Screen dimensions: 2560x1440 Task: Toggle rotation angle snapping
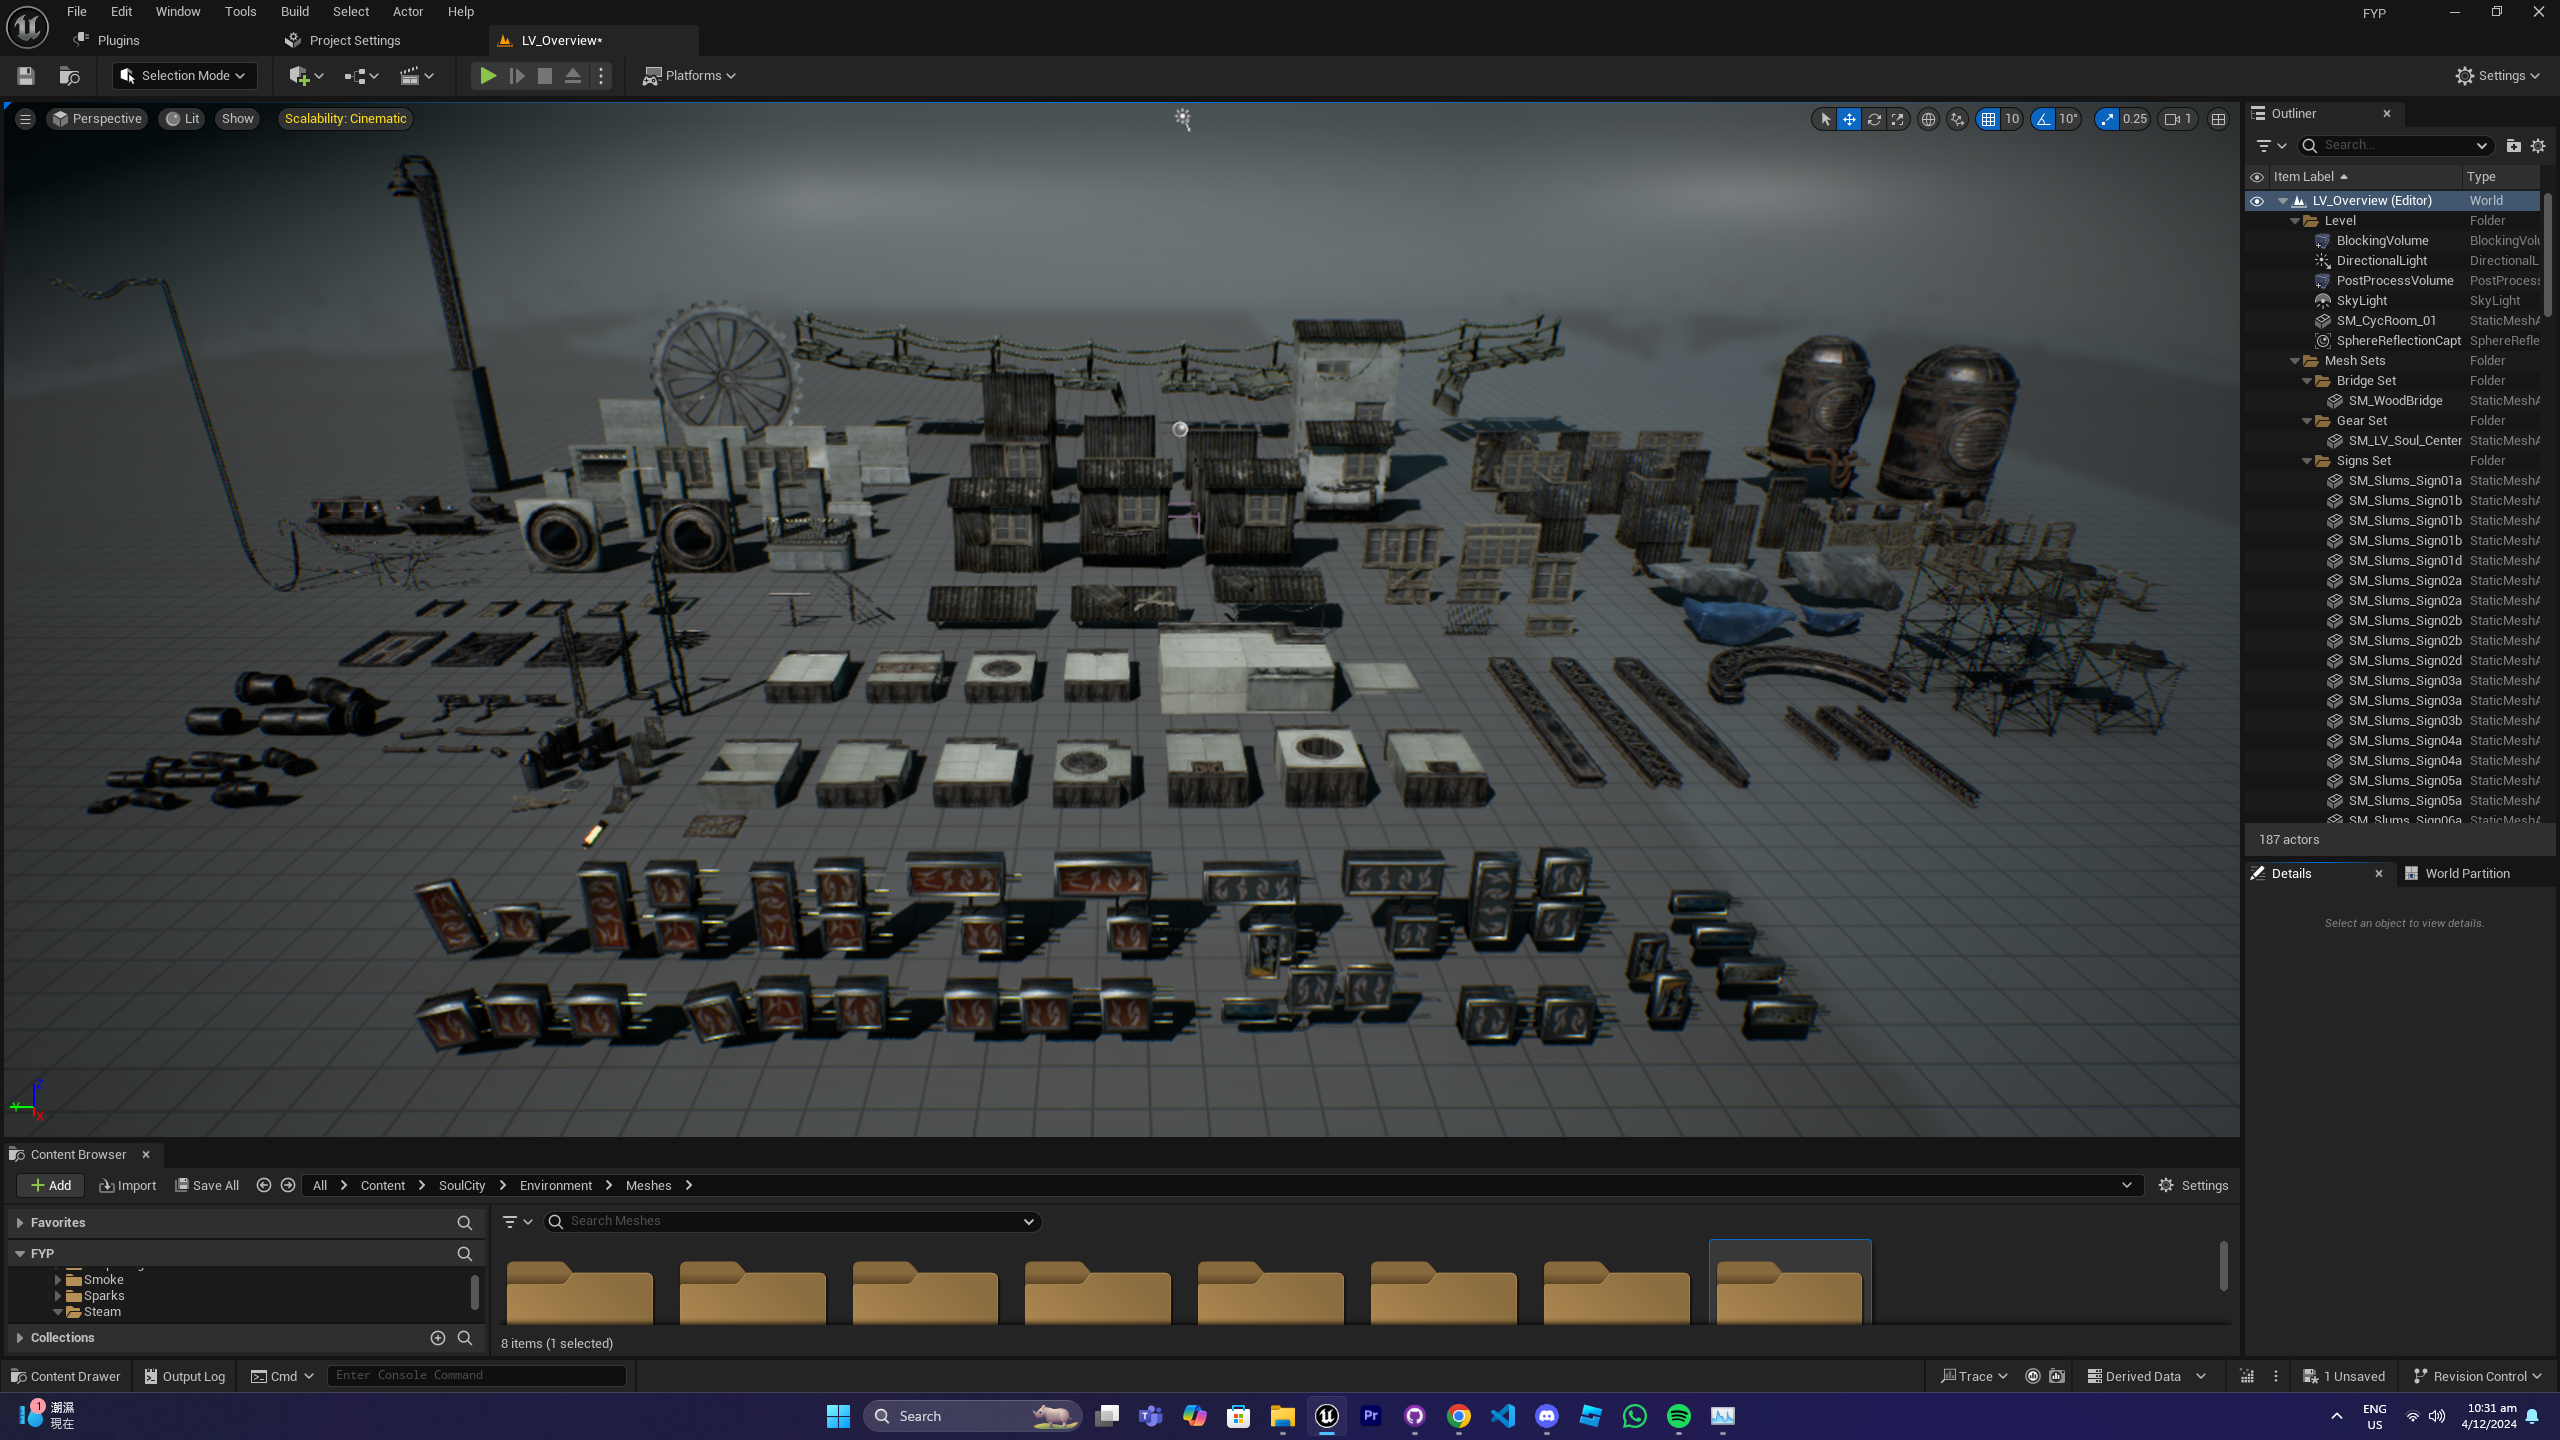(2043, 119)
